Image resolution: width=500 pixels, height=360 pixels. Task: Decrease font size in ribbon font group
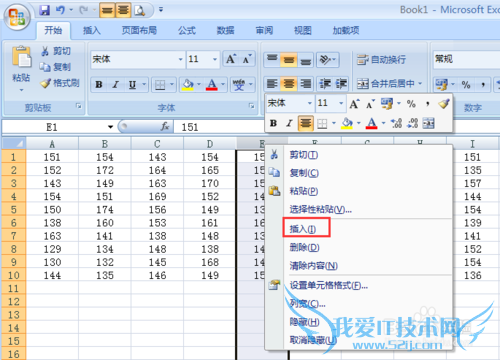[x=247, y=59]
